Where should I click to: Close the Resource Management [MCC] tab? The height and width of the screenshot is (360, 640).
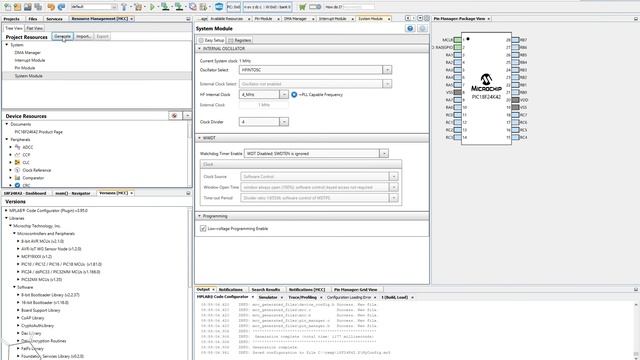tap(131, 19)
